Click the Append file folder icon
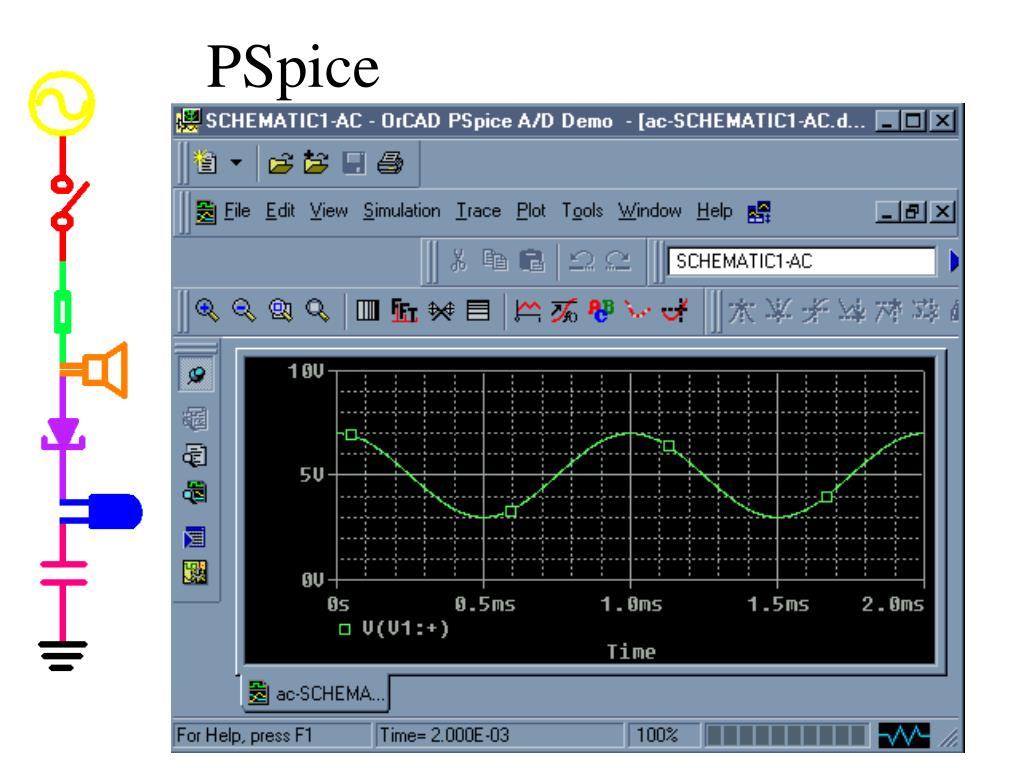The image size is (1024, 768). tap(316, 163)
